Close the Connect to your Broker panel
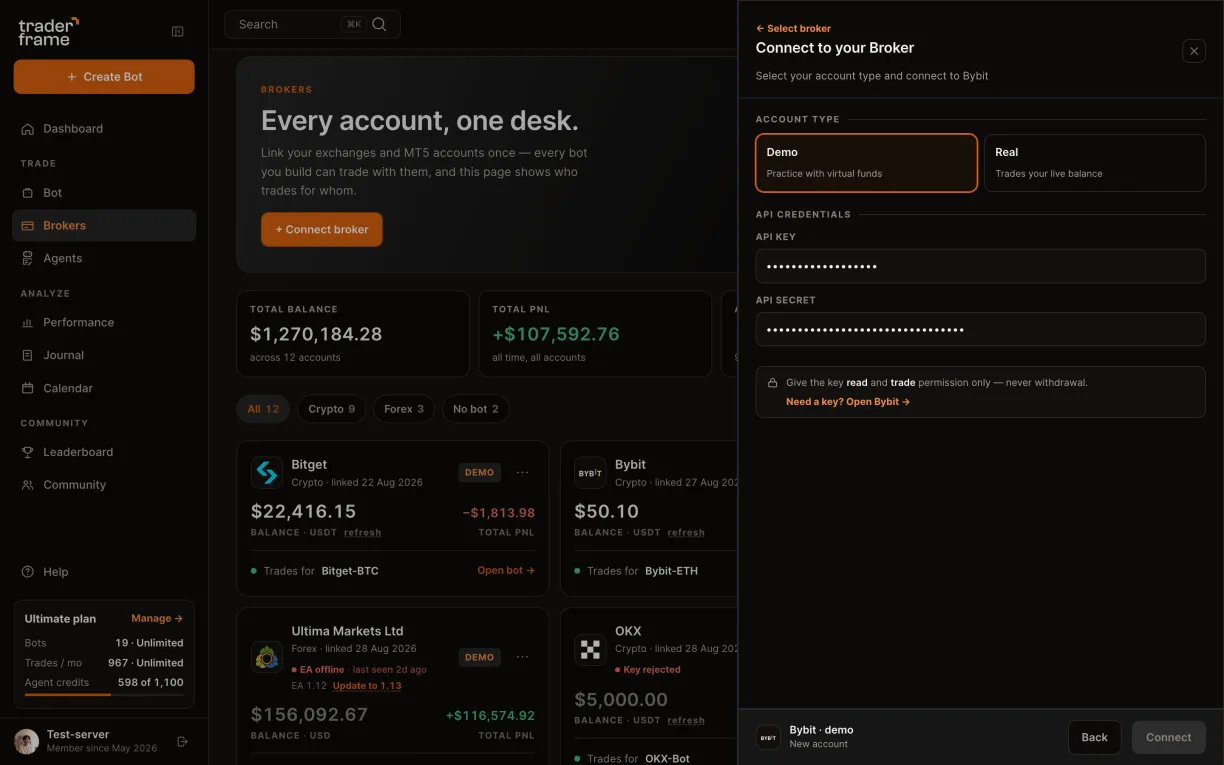 click(1194, 51)
